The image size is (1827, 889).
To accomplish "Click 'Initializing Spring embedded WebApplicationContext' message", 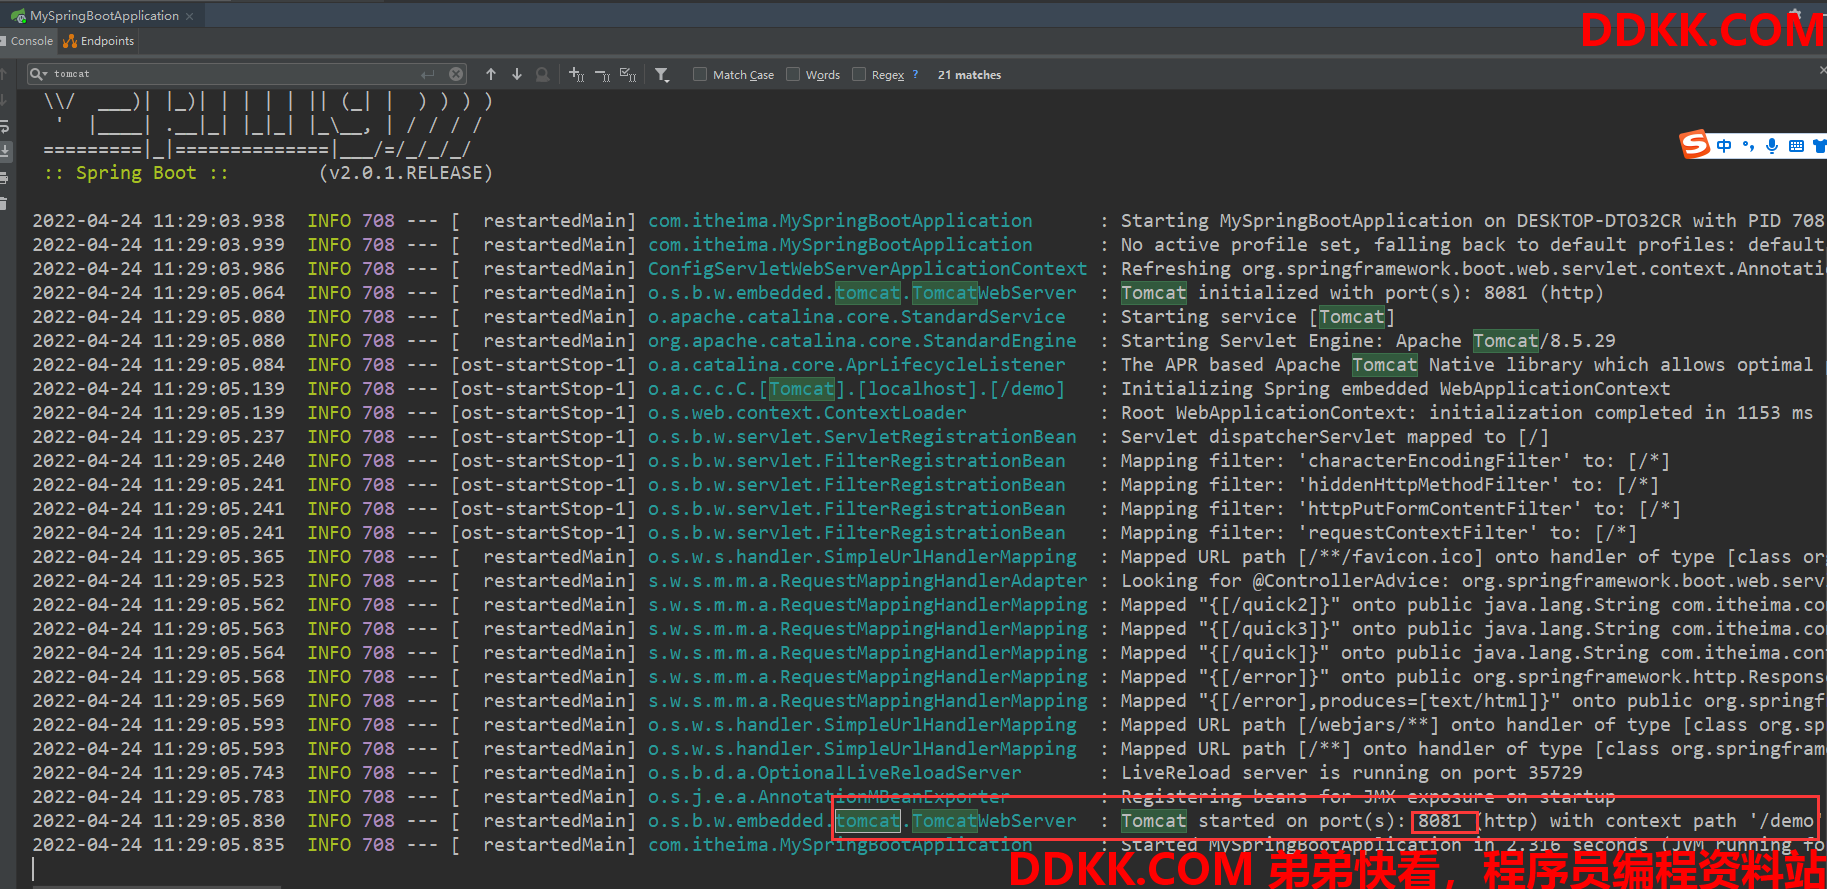I will pyautogui.click(x=1395, y=389).
